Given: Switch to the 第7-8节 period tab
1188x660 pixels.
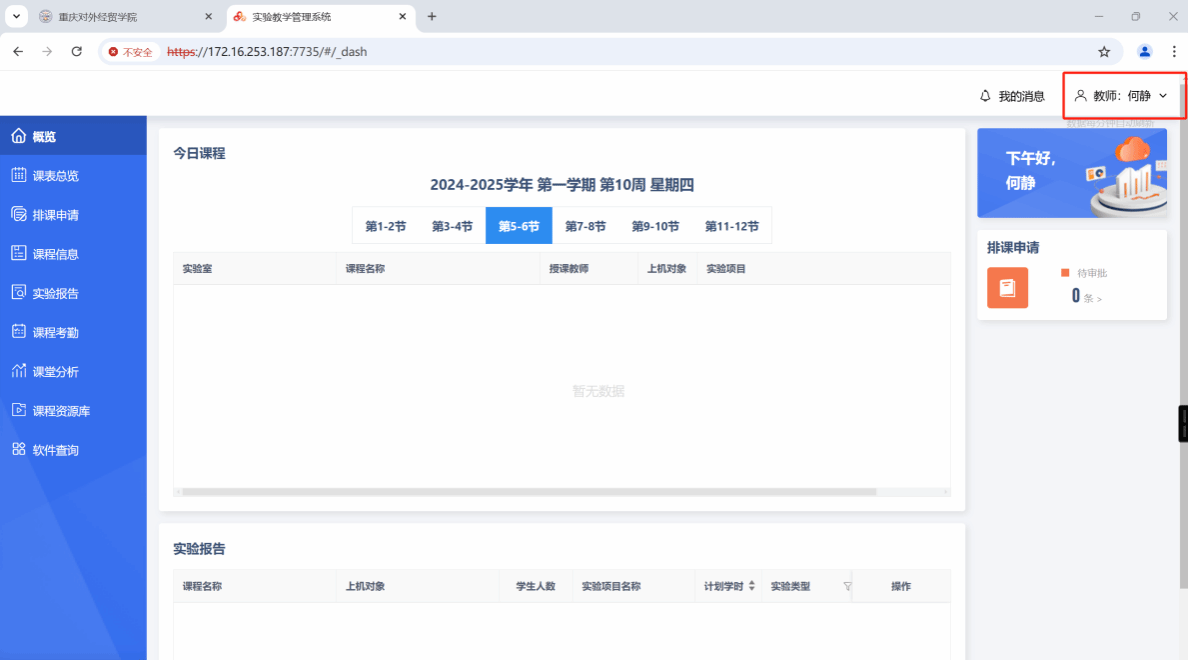Looking at the screenshot, I should pyautogui.click(x=585, y=226).
